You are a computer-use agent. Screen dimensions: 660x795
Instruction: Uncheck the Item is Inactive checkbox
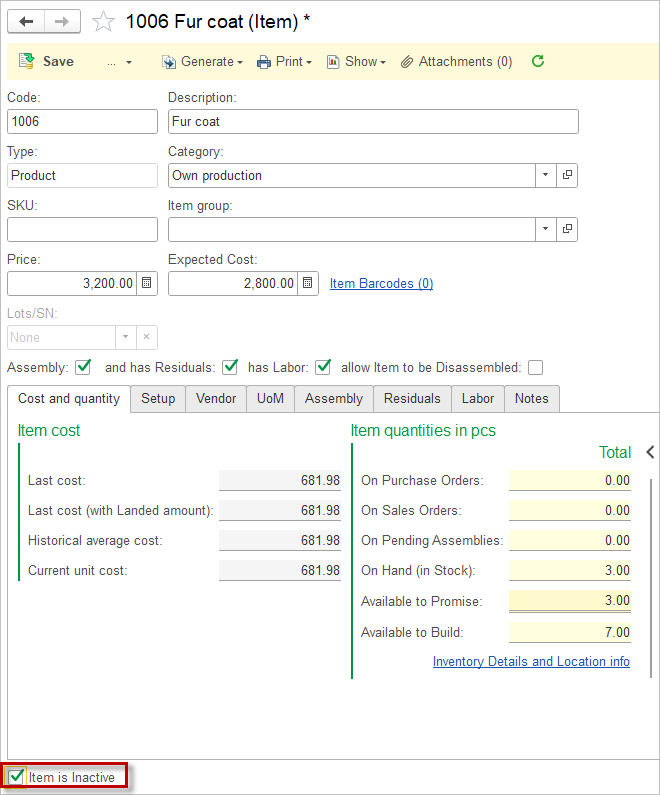[x=16, y=777]
